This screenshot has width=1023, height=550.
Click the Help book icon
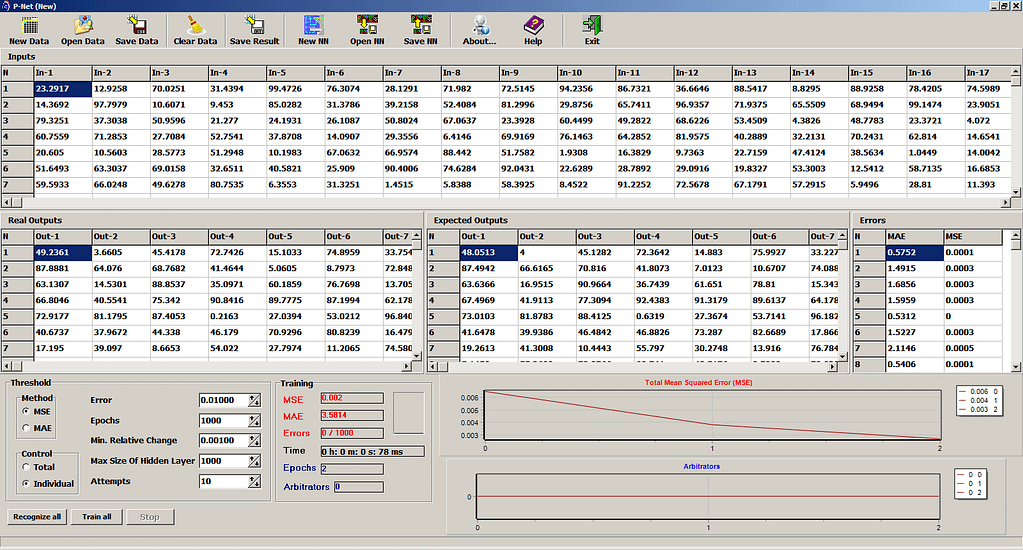click(533, 30)
